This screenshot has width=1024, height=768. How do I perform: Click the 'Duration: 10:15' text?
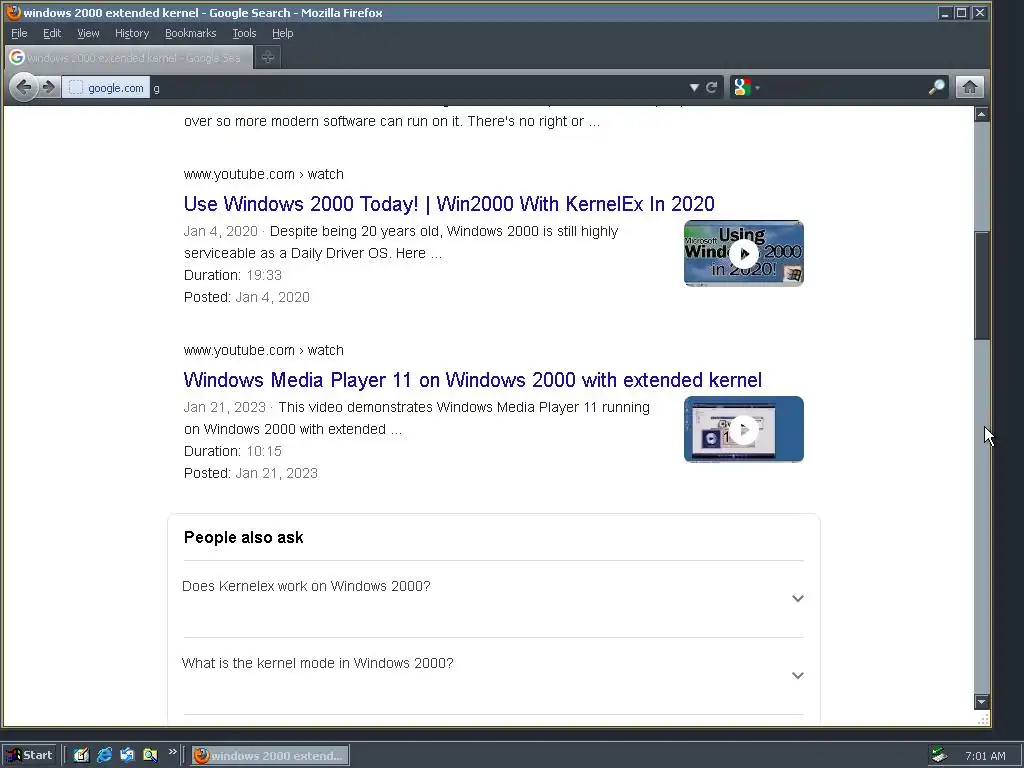point(232,451)
